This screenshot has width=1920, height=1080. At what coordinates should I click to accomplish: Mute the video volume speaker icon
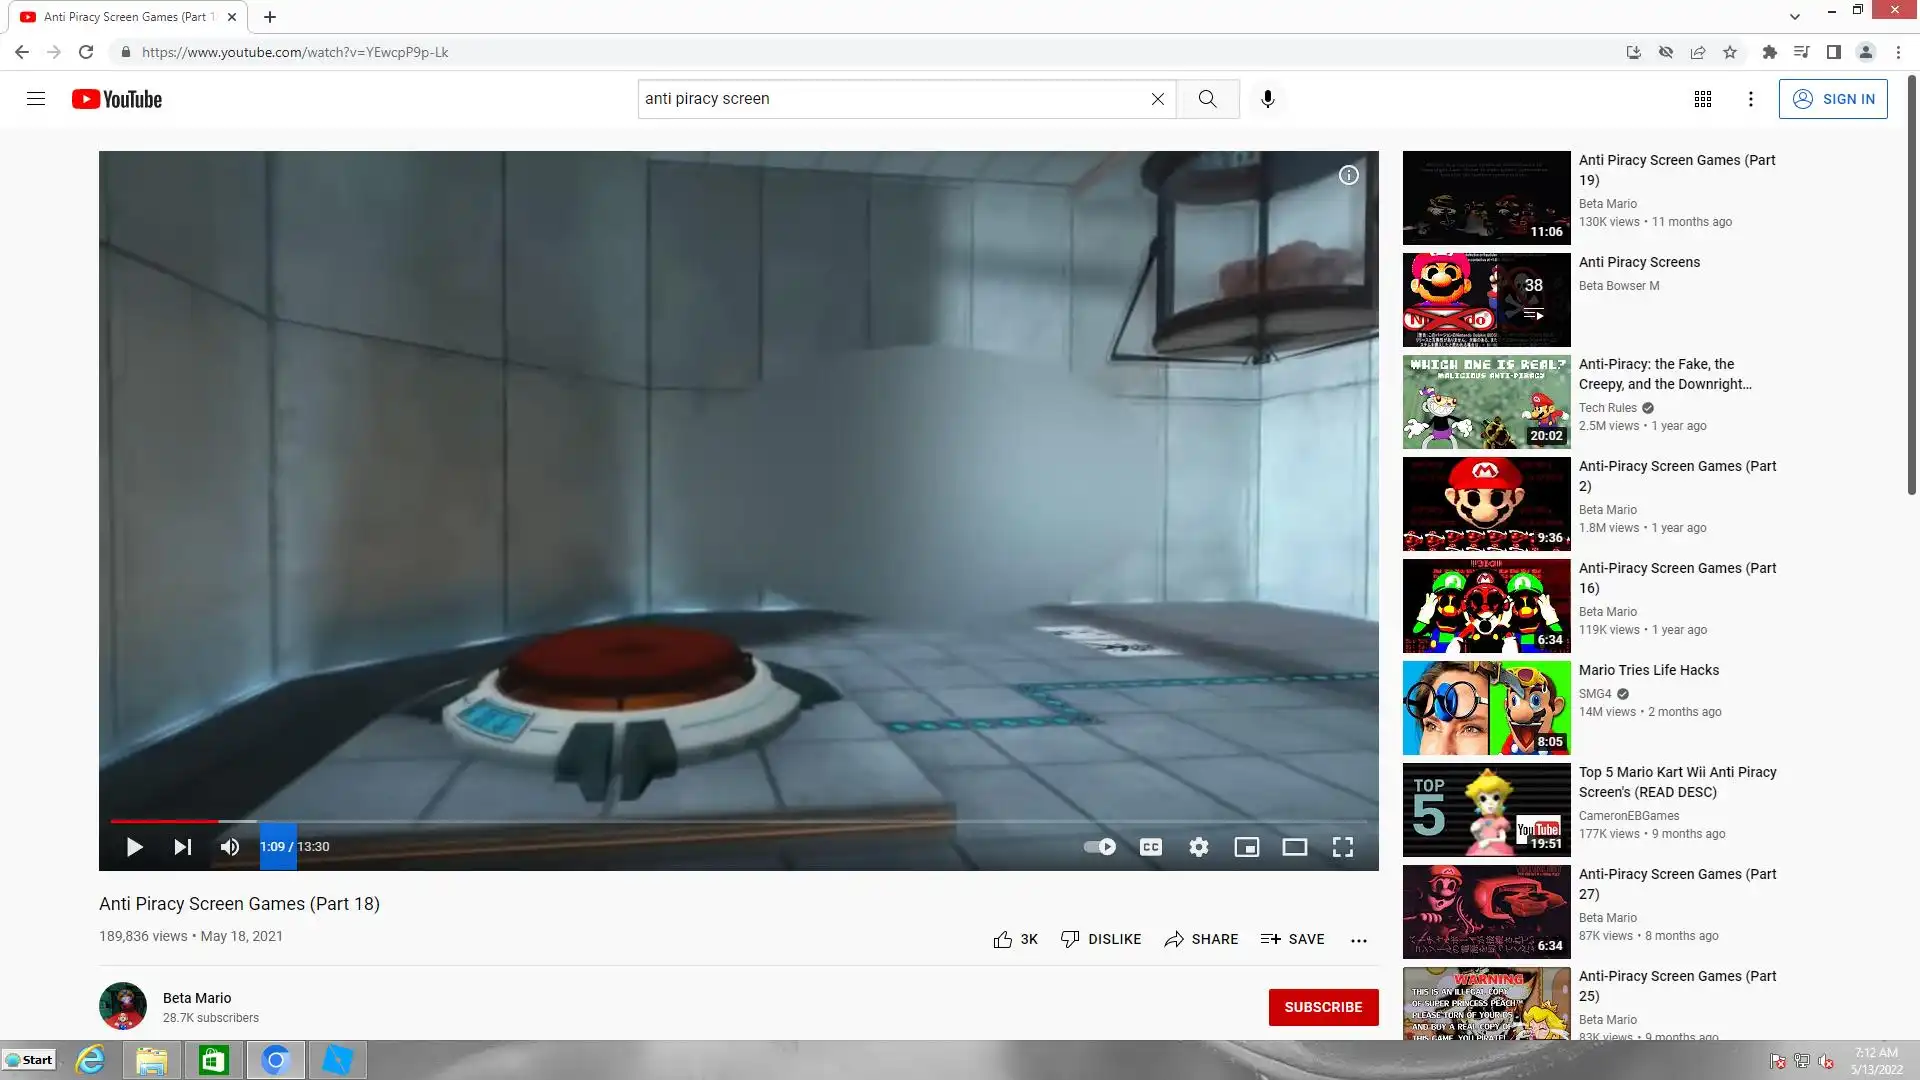click(230, 847)
